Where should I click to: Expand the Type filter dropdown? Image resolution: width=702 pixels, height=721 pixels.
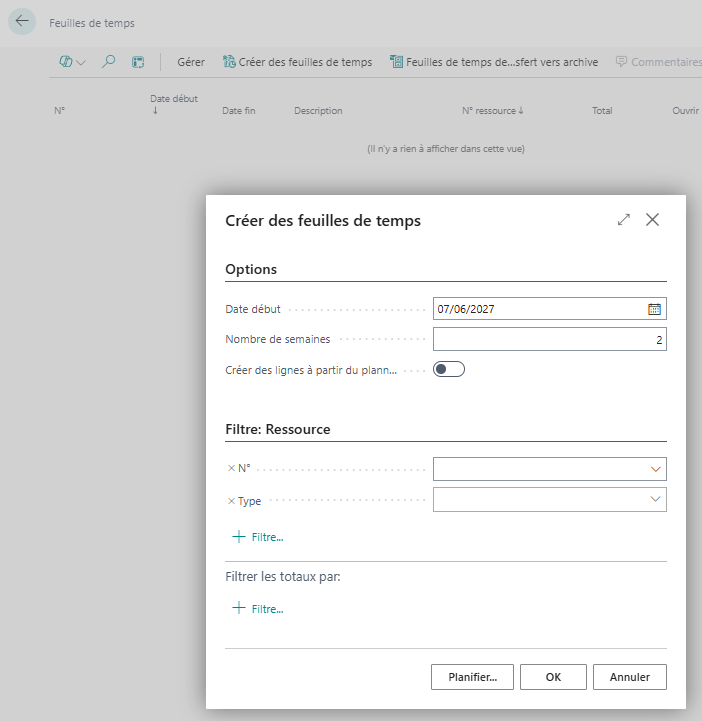(x=655, y=499)
